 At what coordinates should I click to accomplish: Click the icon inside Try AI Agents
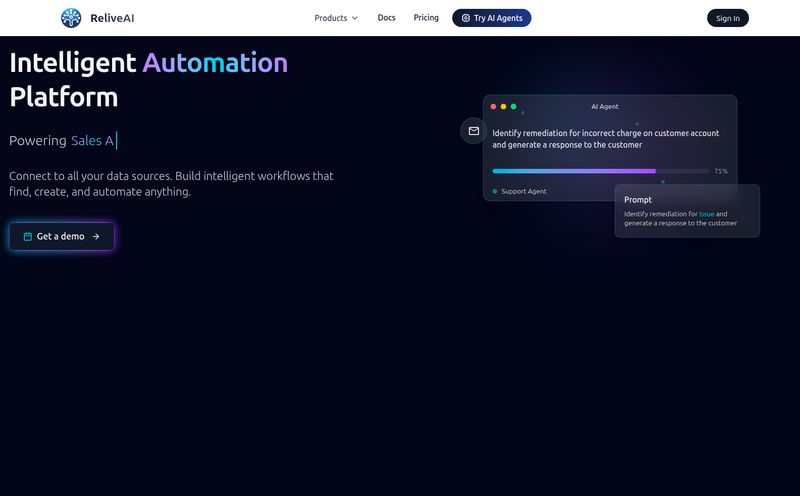pos(466,18)
